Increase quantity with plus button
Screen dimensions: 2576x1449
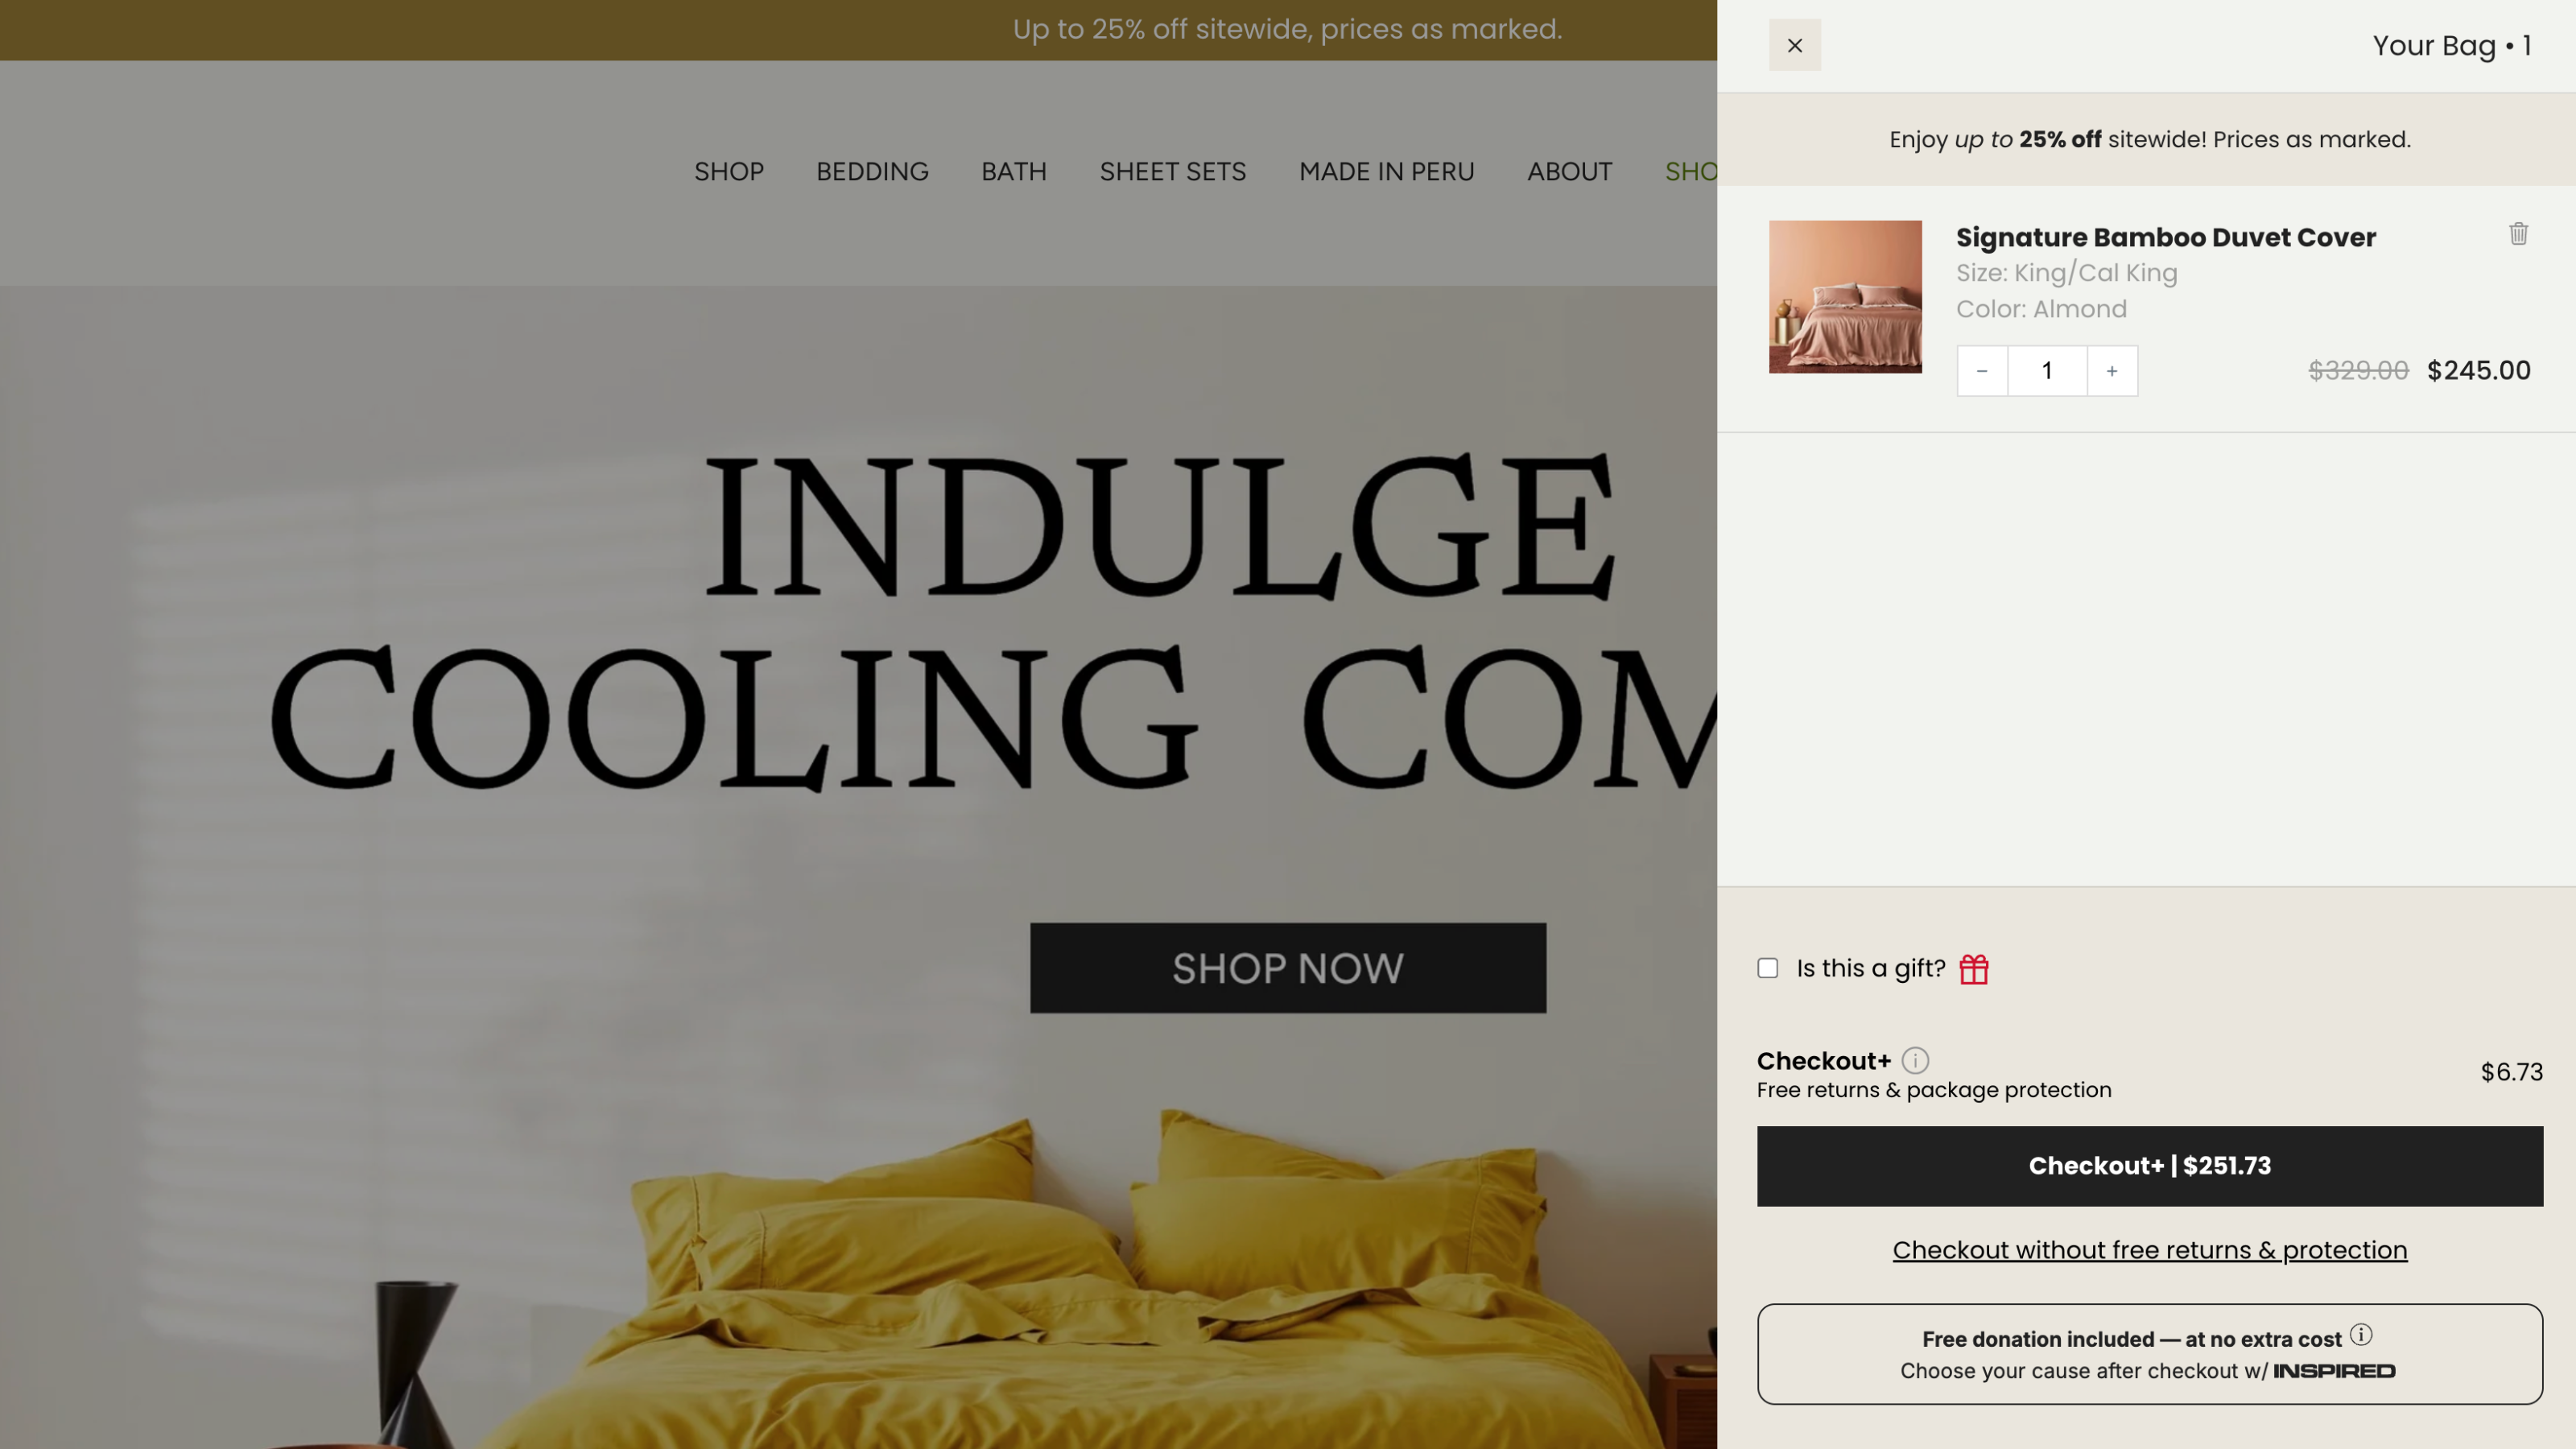(x=2112, y=371)
